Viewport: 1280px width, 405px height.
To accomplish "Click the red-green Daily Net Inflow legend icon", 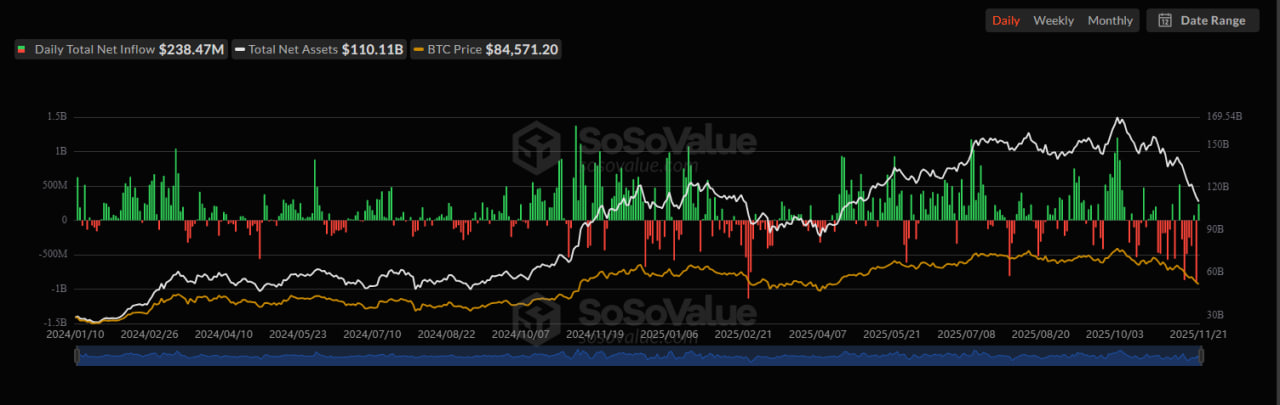I will [22, 49].
